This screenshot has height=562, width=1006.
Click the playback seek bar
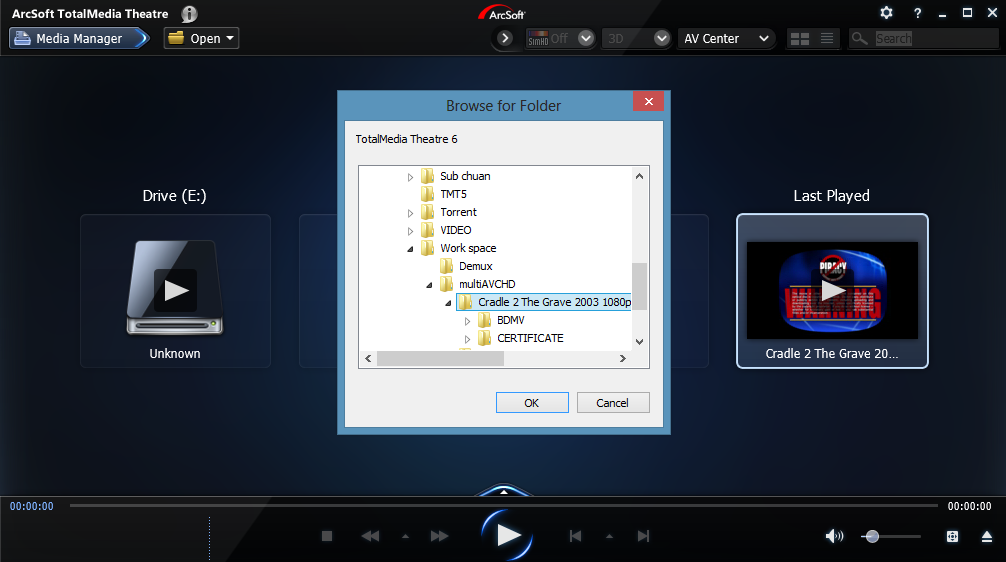[x=504, y=506]
